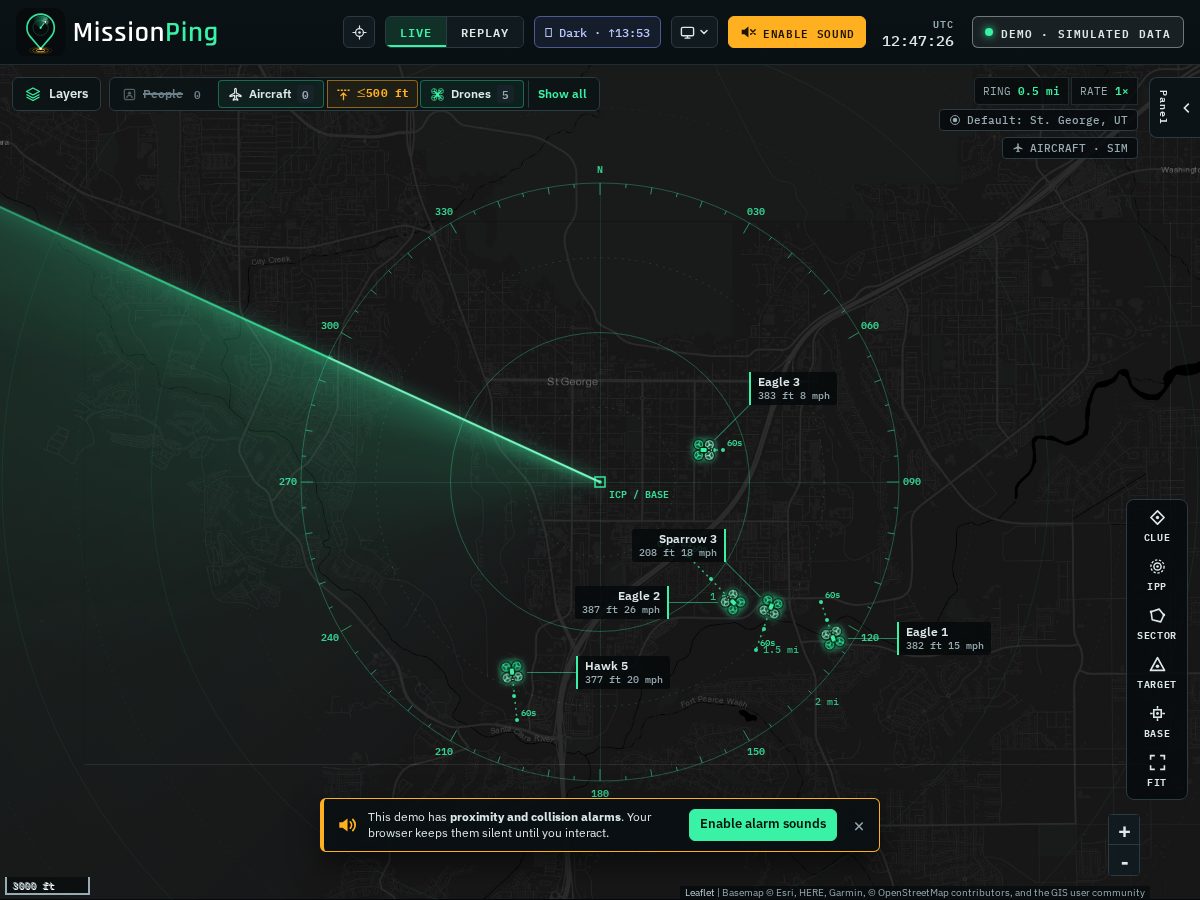Open the Eagle 1 label card
Viewport: 1200px width, 900px height.
[x=944, y=638]
